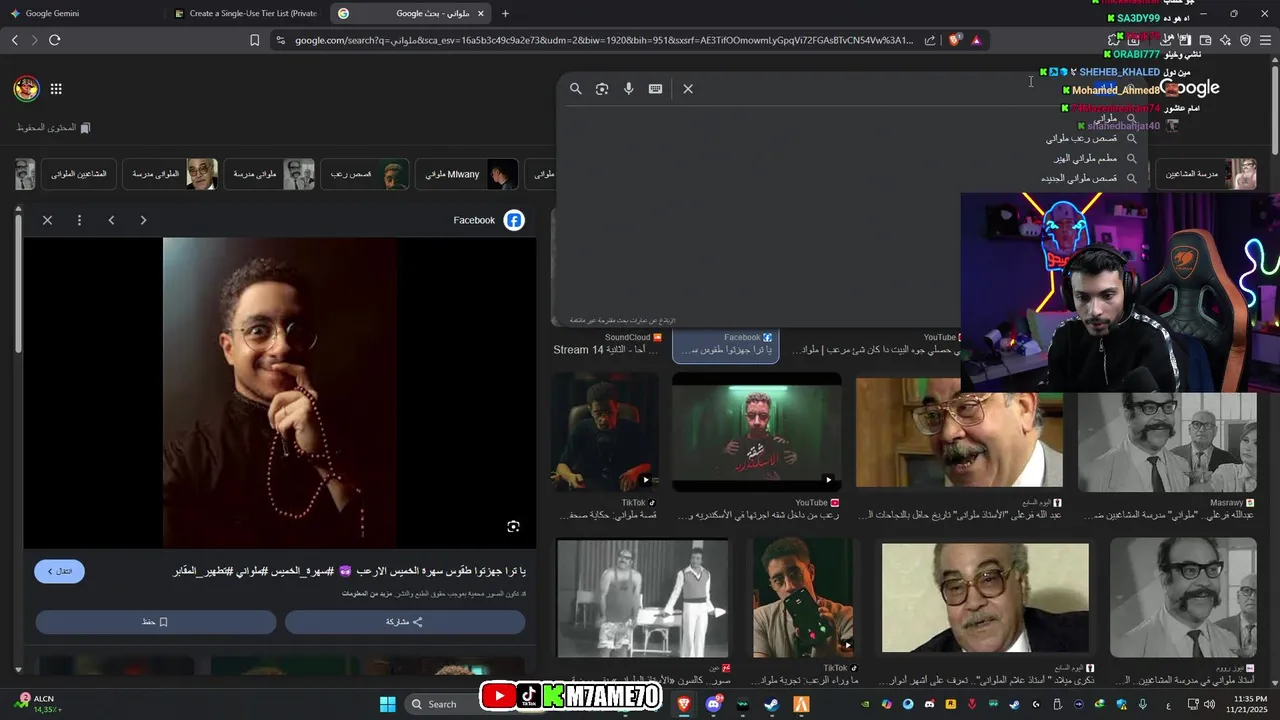Open the Masrawy black-and-white mustache thumbnail
1280x720 pixels.
point(1167,440)
